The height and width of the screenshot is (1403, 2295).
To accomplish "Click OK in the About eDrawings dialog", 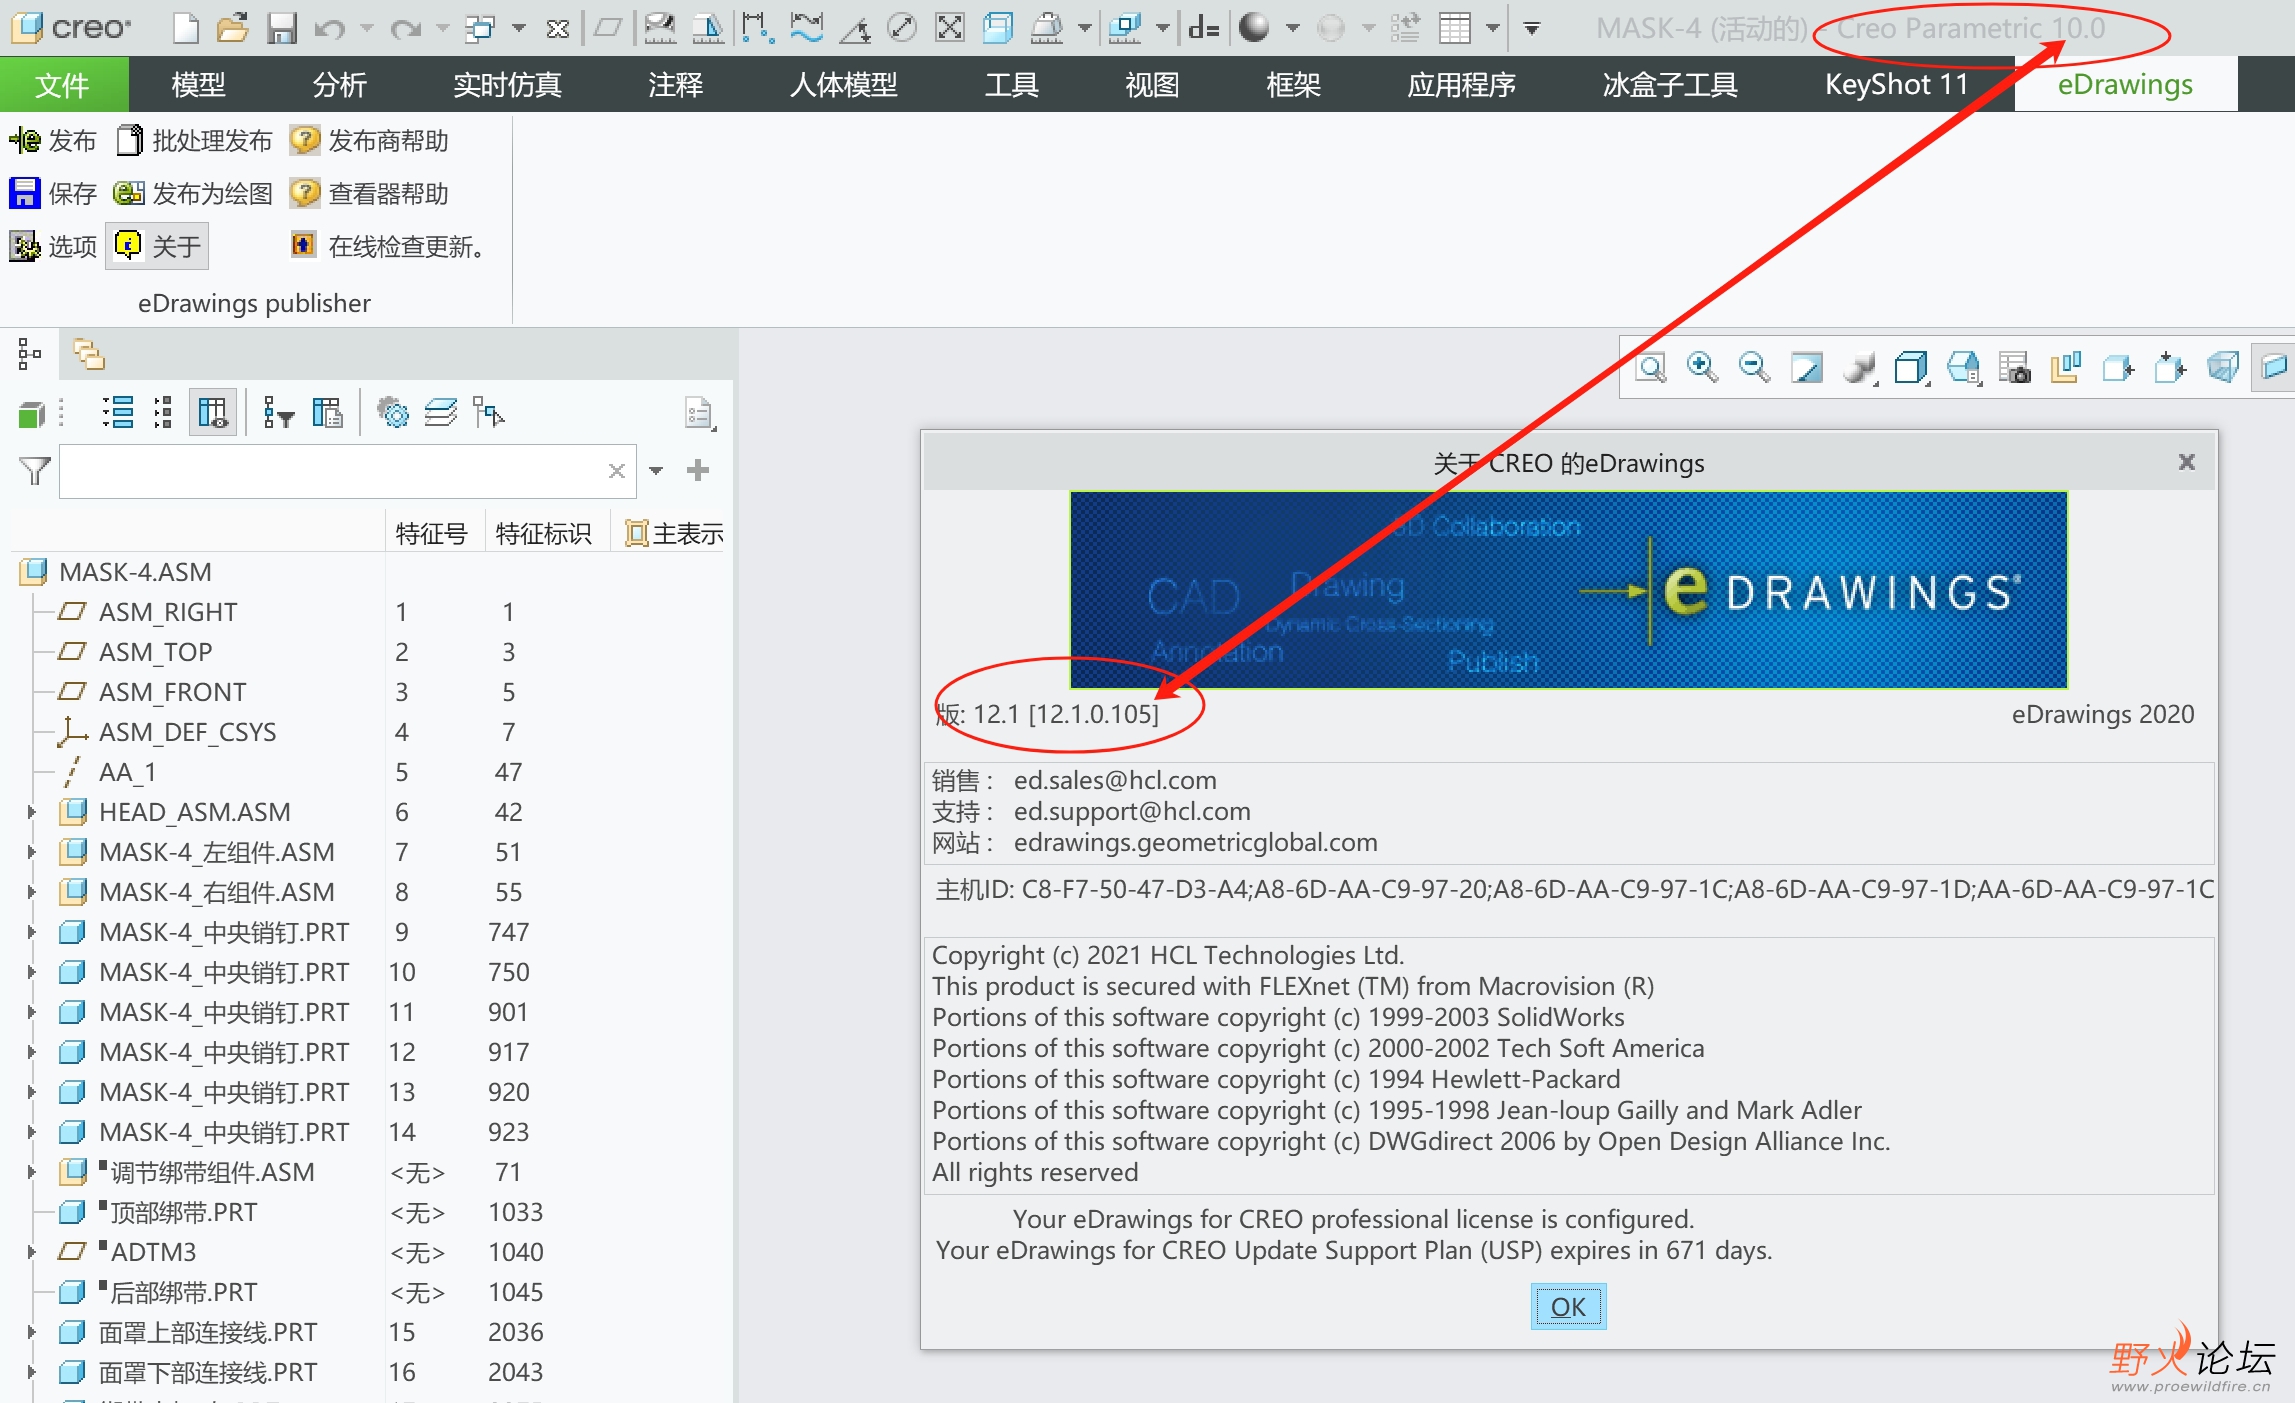I will (1568, 1306).
